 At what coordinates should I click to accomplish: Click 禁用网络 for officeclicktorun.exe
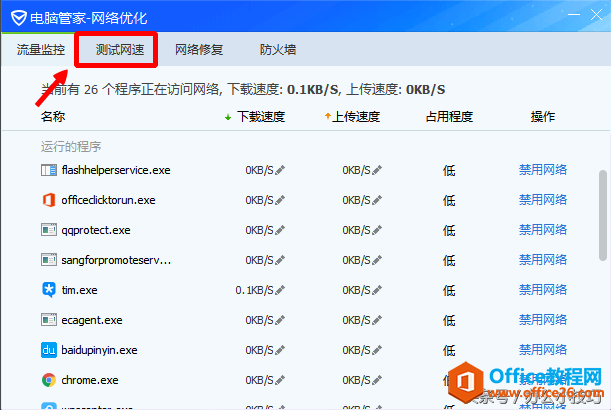click(543, 200)
